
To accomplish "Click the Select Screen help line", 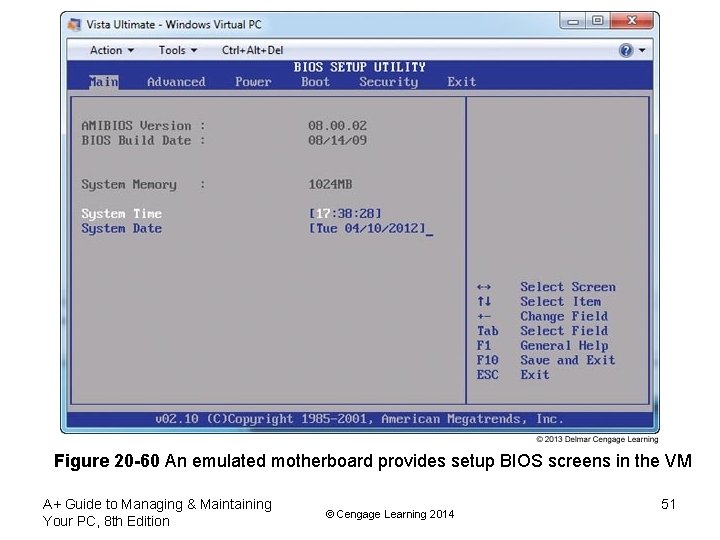I will [x=546, y=287].
